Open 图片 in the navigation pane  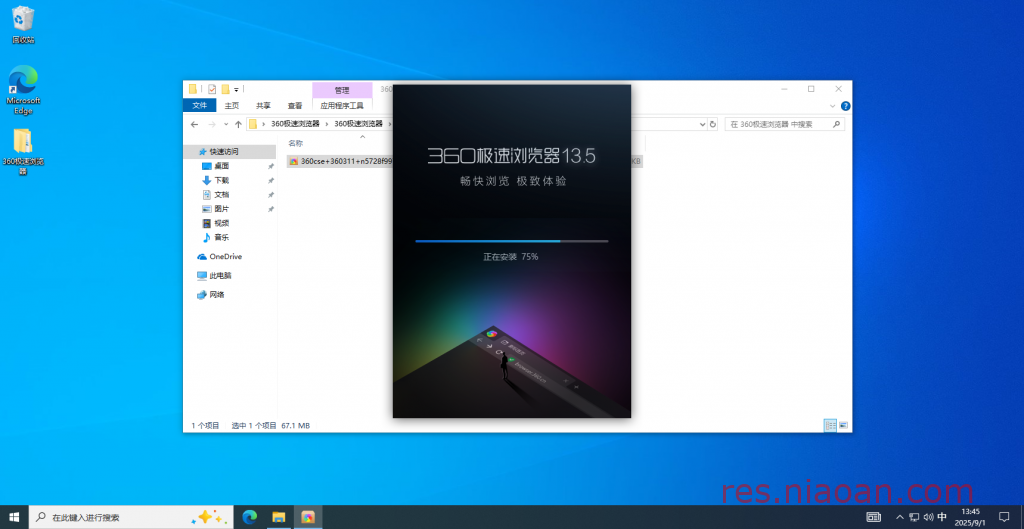coord(221,209)
